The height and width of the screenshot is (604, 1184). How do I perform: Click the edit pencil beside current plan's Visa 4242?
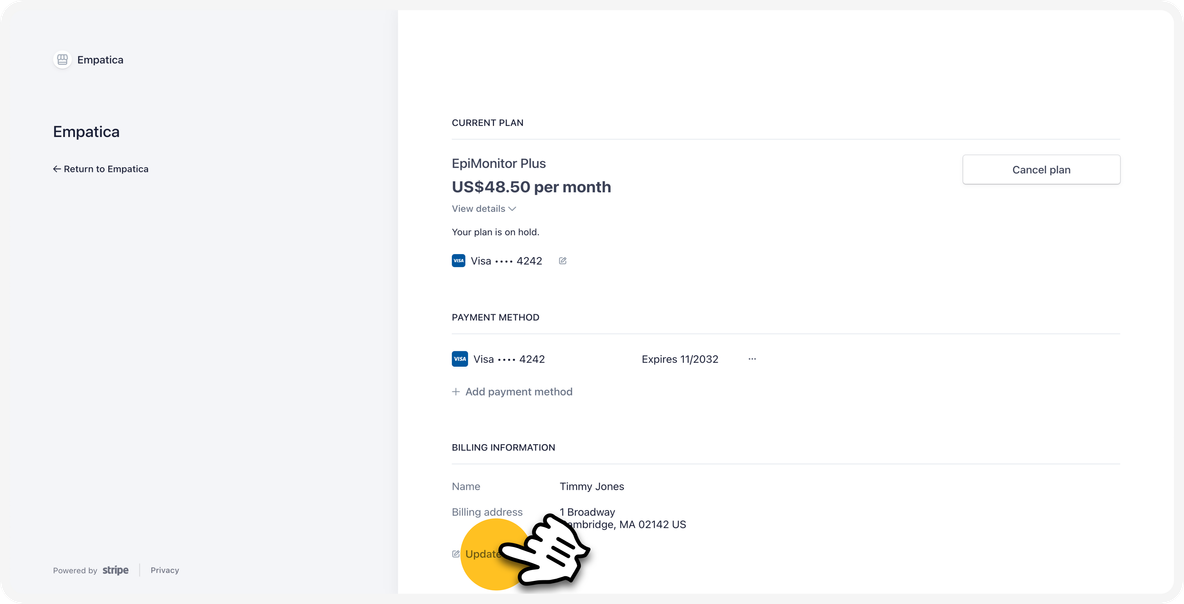pyautogui.click(x=563, y=261)
